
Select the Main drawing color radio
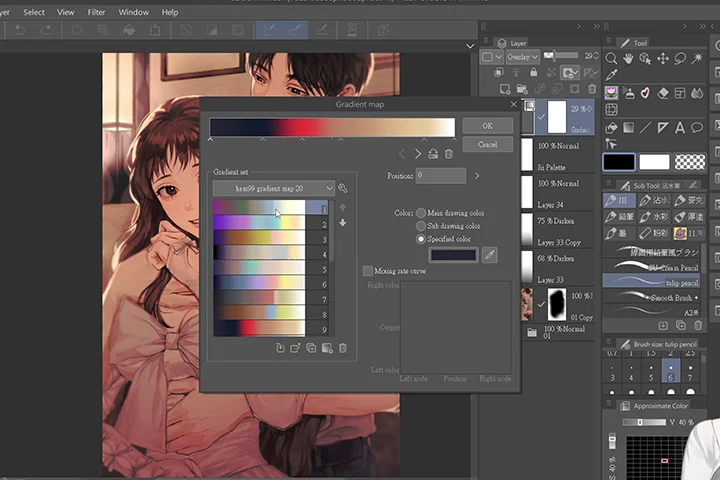pyautogui.click(x=421, y=213)
